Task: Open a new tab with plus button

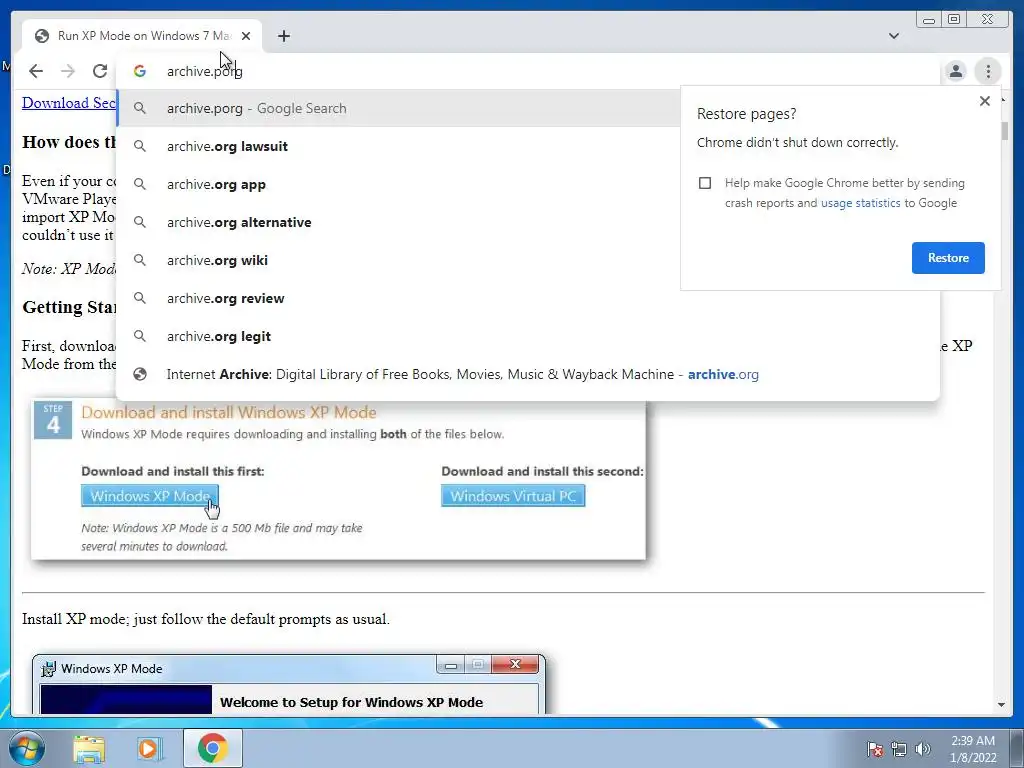Action: pyautogui.click(x=283, y=36)
